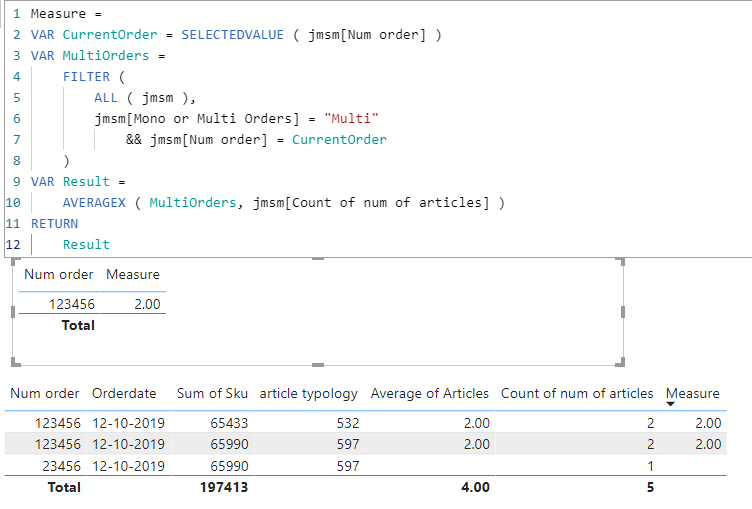Click Count of articles total 5
Image resolution: width=752 pixels, height=509 pixels.
(x=650, y=487)
